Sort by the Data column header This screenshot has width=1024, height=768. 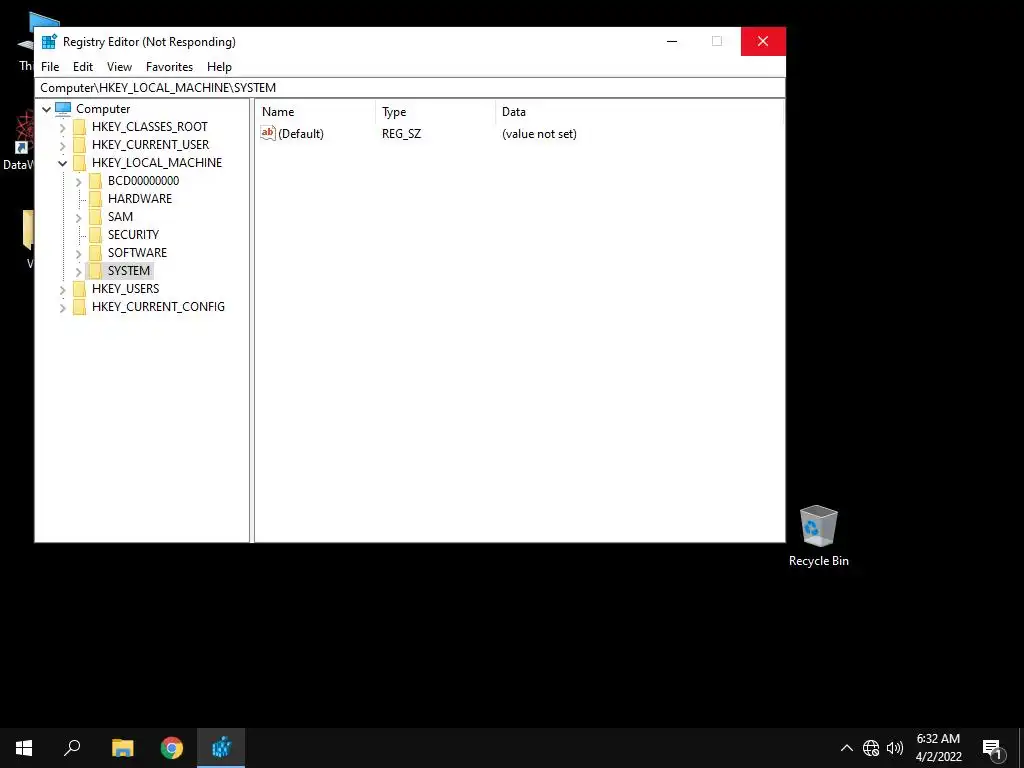tap(639, 112)
